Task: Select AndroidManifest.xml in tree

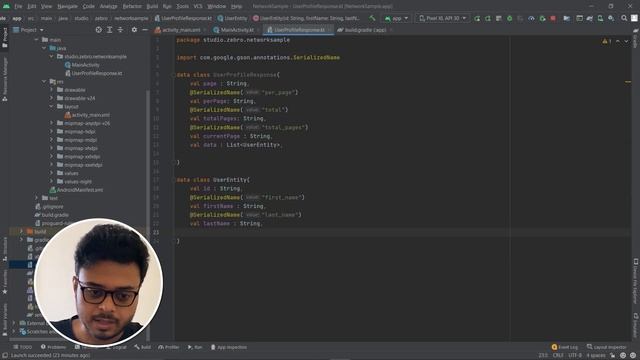Action: pos(76,190)
